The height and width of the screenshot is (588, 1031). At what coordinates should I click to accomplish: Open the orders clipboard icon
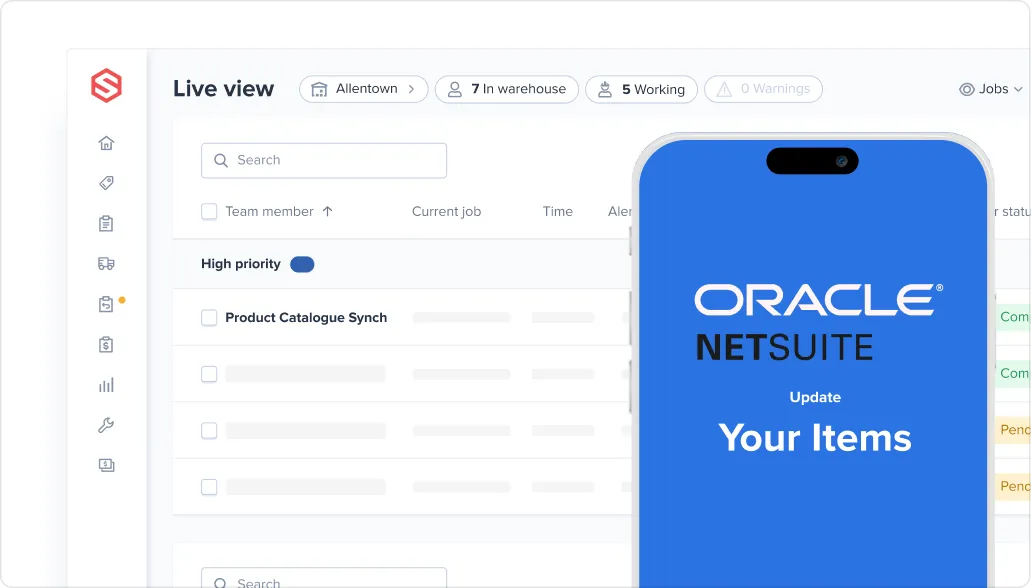[106, 223]
